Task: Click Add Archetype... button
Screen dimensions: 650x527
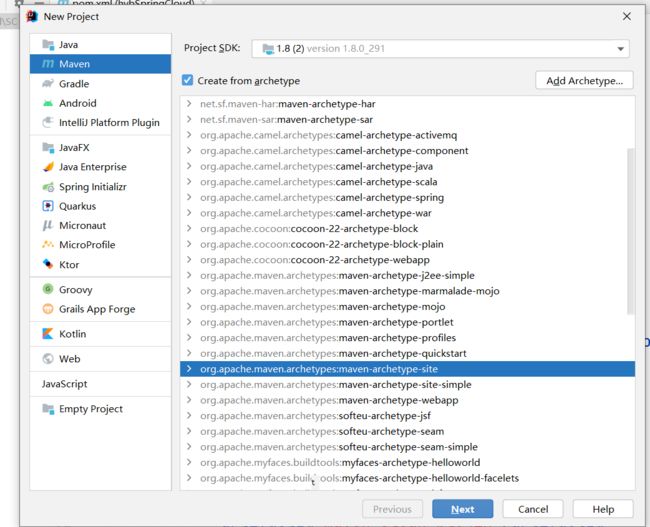Action: (584, 80)
